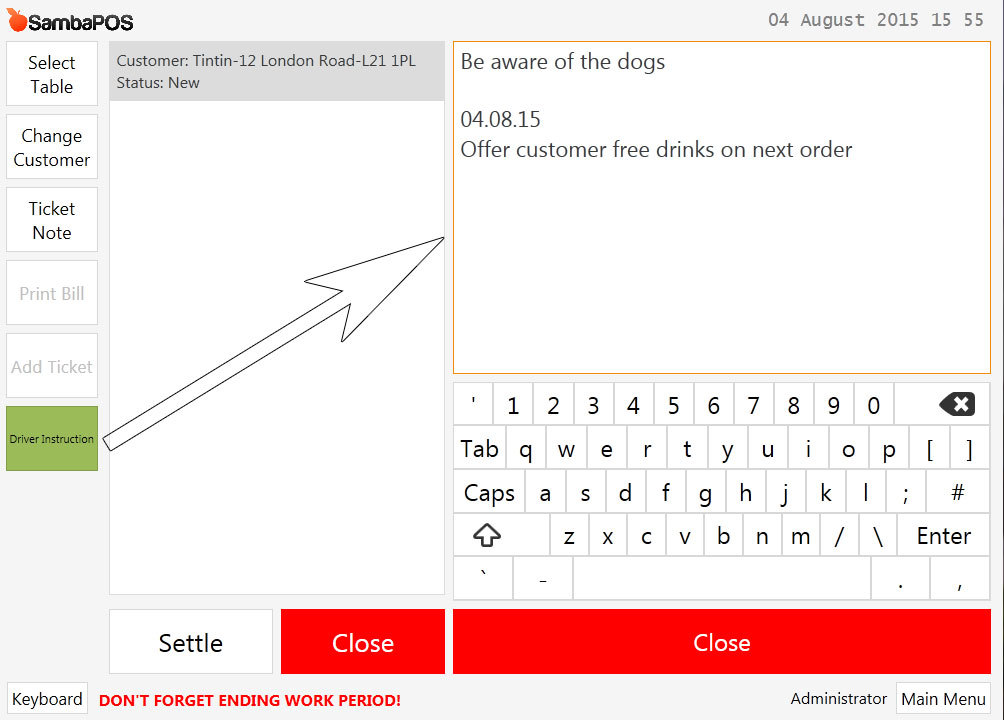Tap the w key
Image resolution: width=1004 pixels, height=720 pixels.
tap(566, 449)
